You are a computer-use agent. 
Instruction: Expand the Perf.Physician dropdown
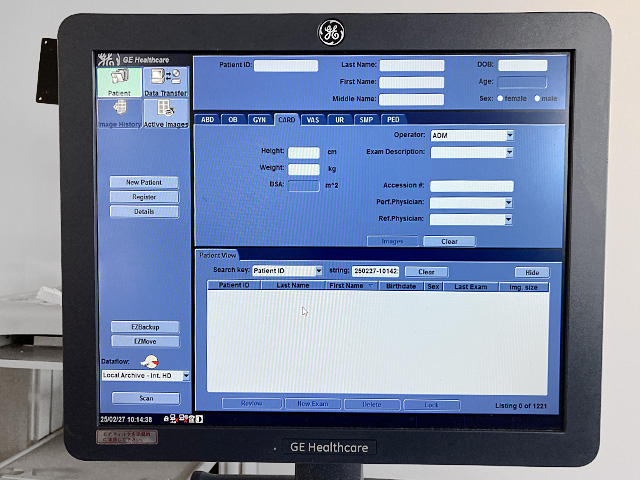[x=509, y=202]
